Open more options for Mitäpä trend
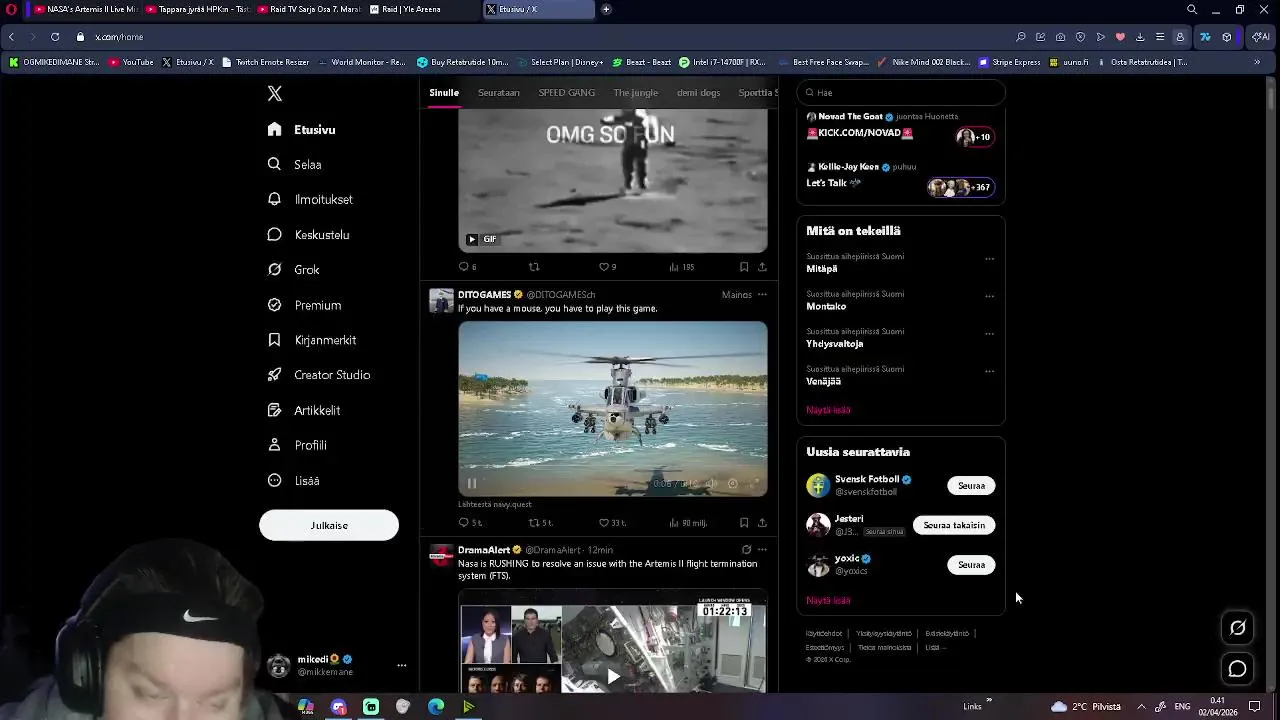 point(990,259)
